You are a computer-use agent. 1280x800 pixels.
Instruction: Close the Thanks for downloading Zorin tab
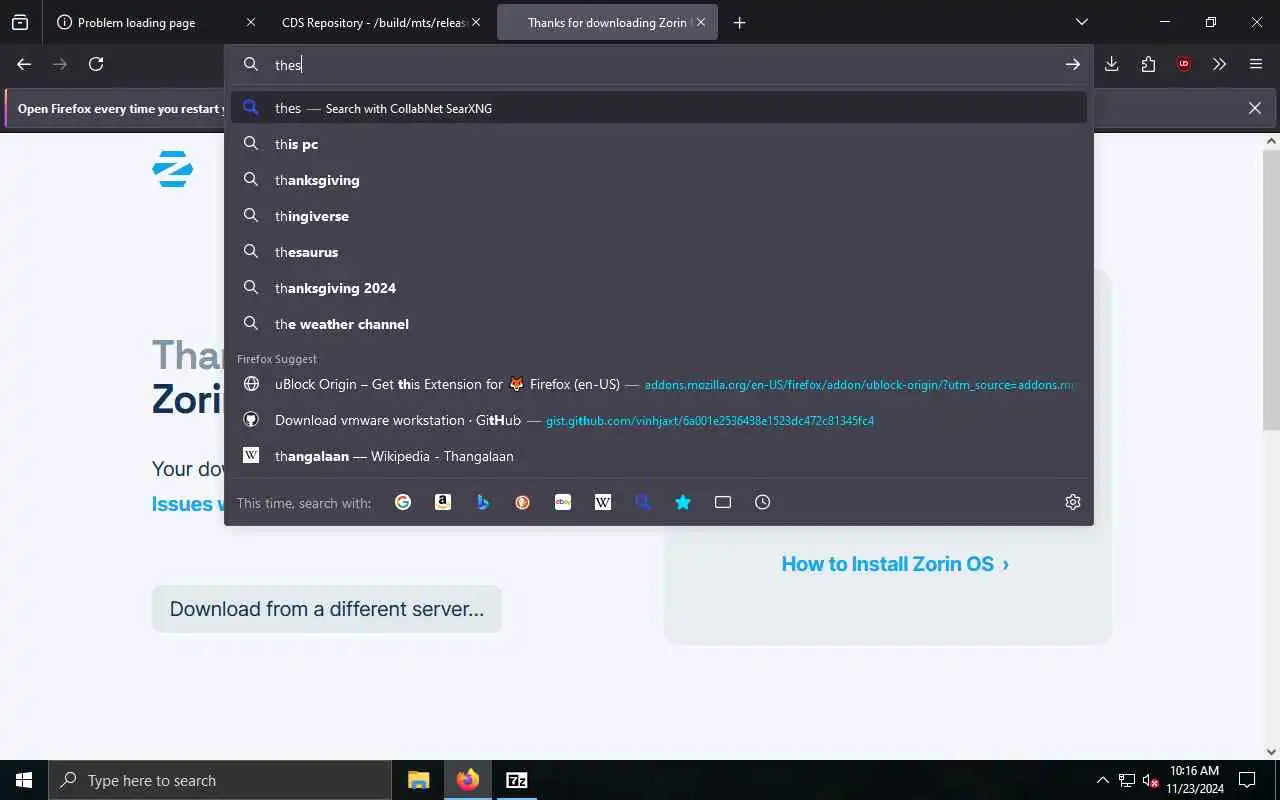(x=701, y=22)
